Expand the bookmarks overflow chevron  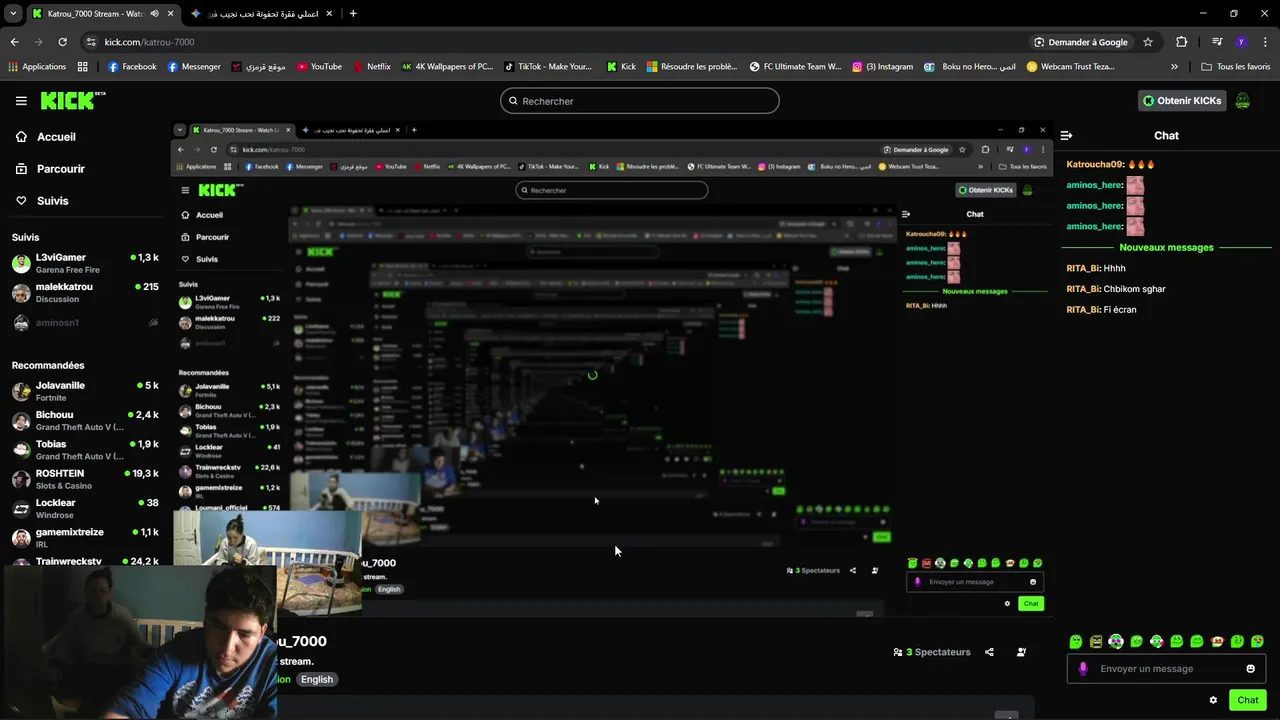pos(1174,67)
